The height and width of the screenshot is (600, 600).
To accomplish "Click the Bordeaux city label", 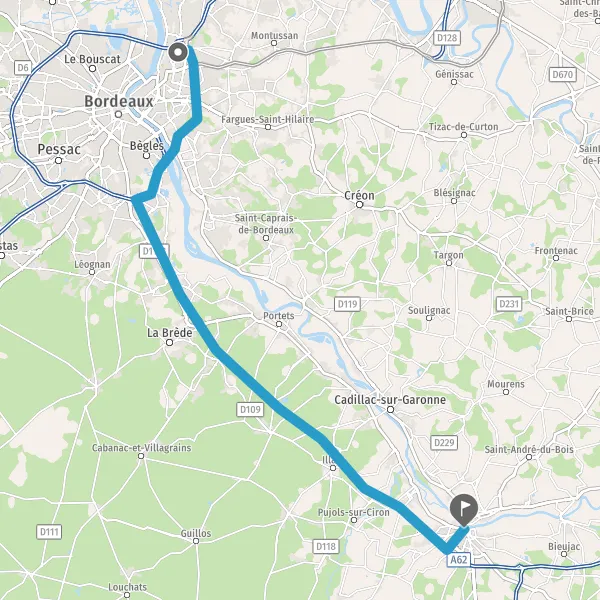I will click(119, 101).
